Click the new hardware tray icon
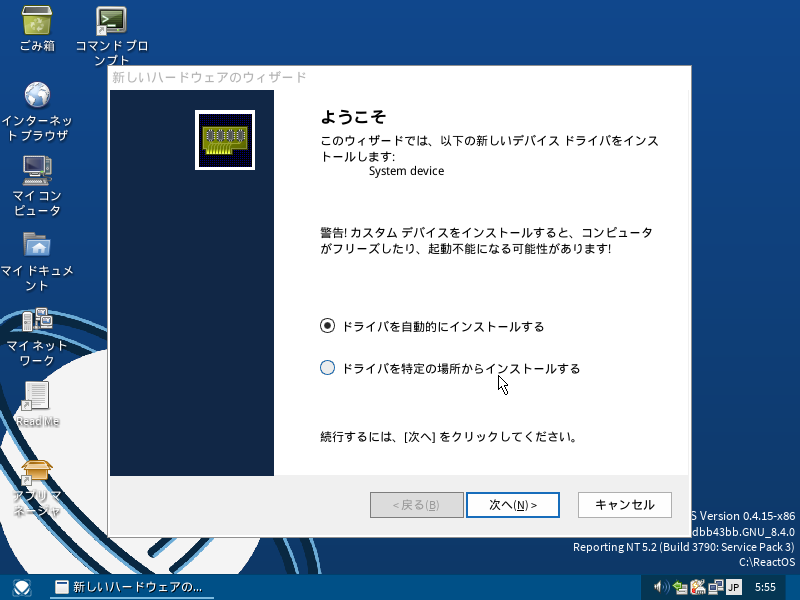 coord(697,587)
